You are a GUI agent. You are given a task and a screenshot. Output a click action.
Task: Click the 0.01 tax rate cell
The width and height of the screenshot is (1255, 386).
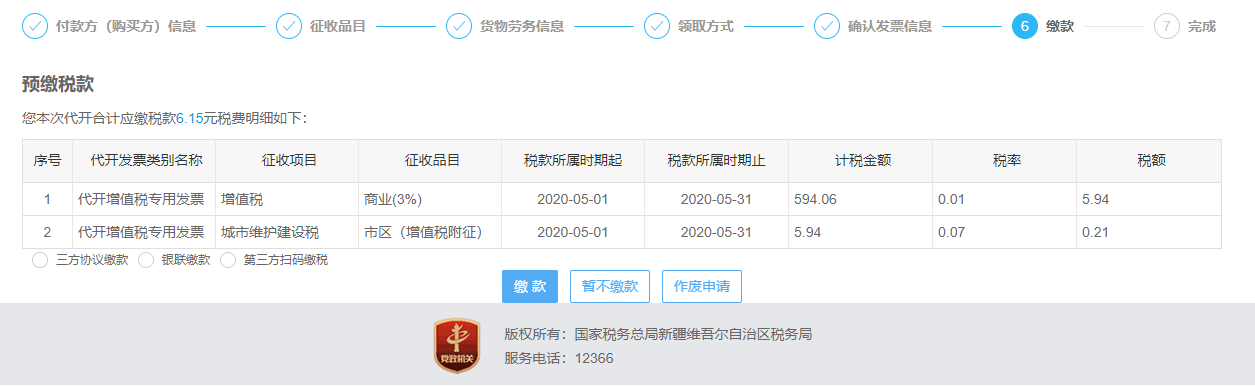tap(1005, 199)
